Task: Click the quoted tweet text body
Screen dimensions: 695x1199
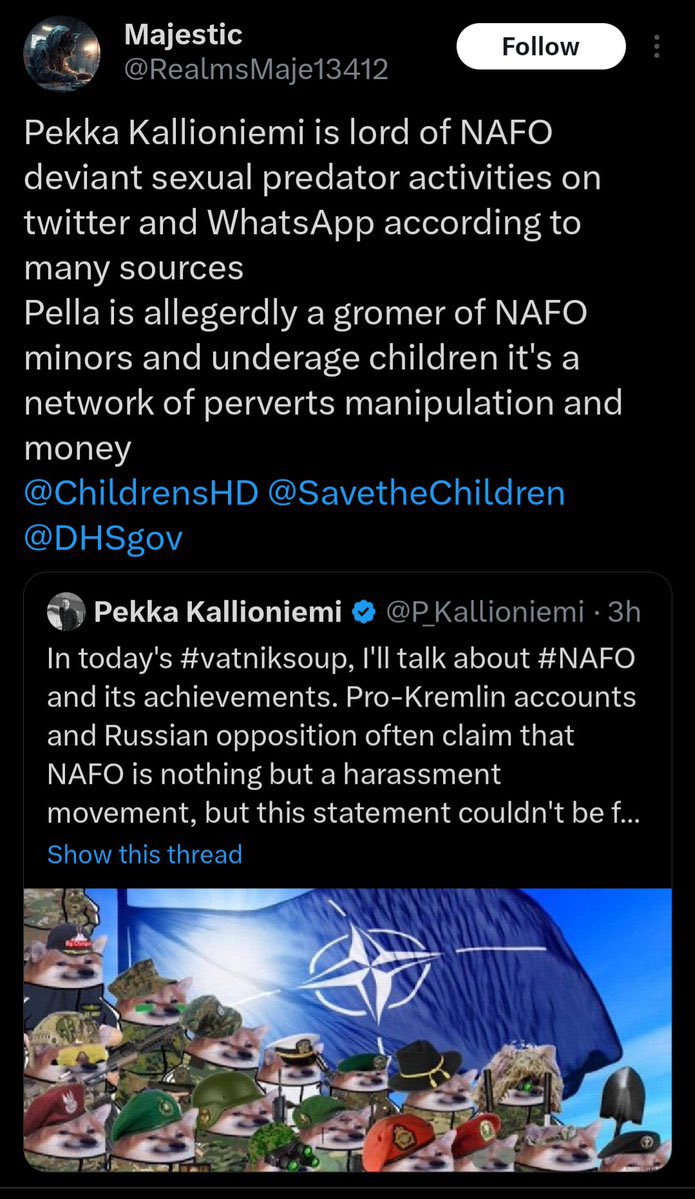Action: coord(341,735)
